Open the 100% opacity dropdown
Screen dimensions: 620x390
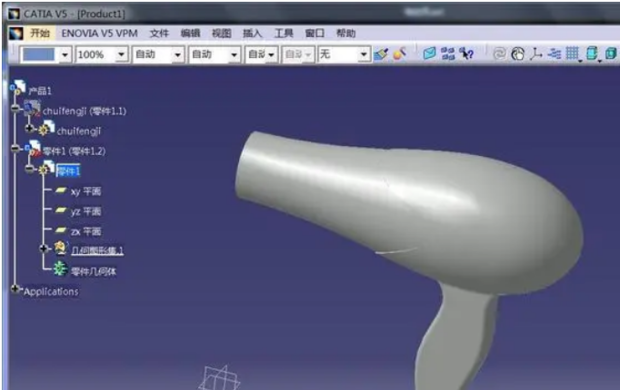[121, 54]
